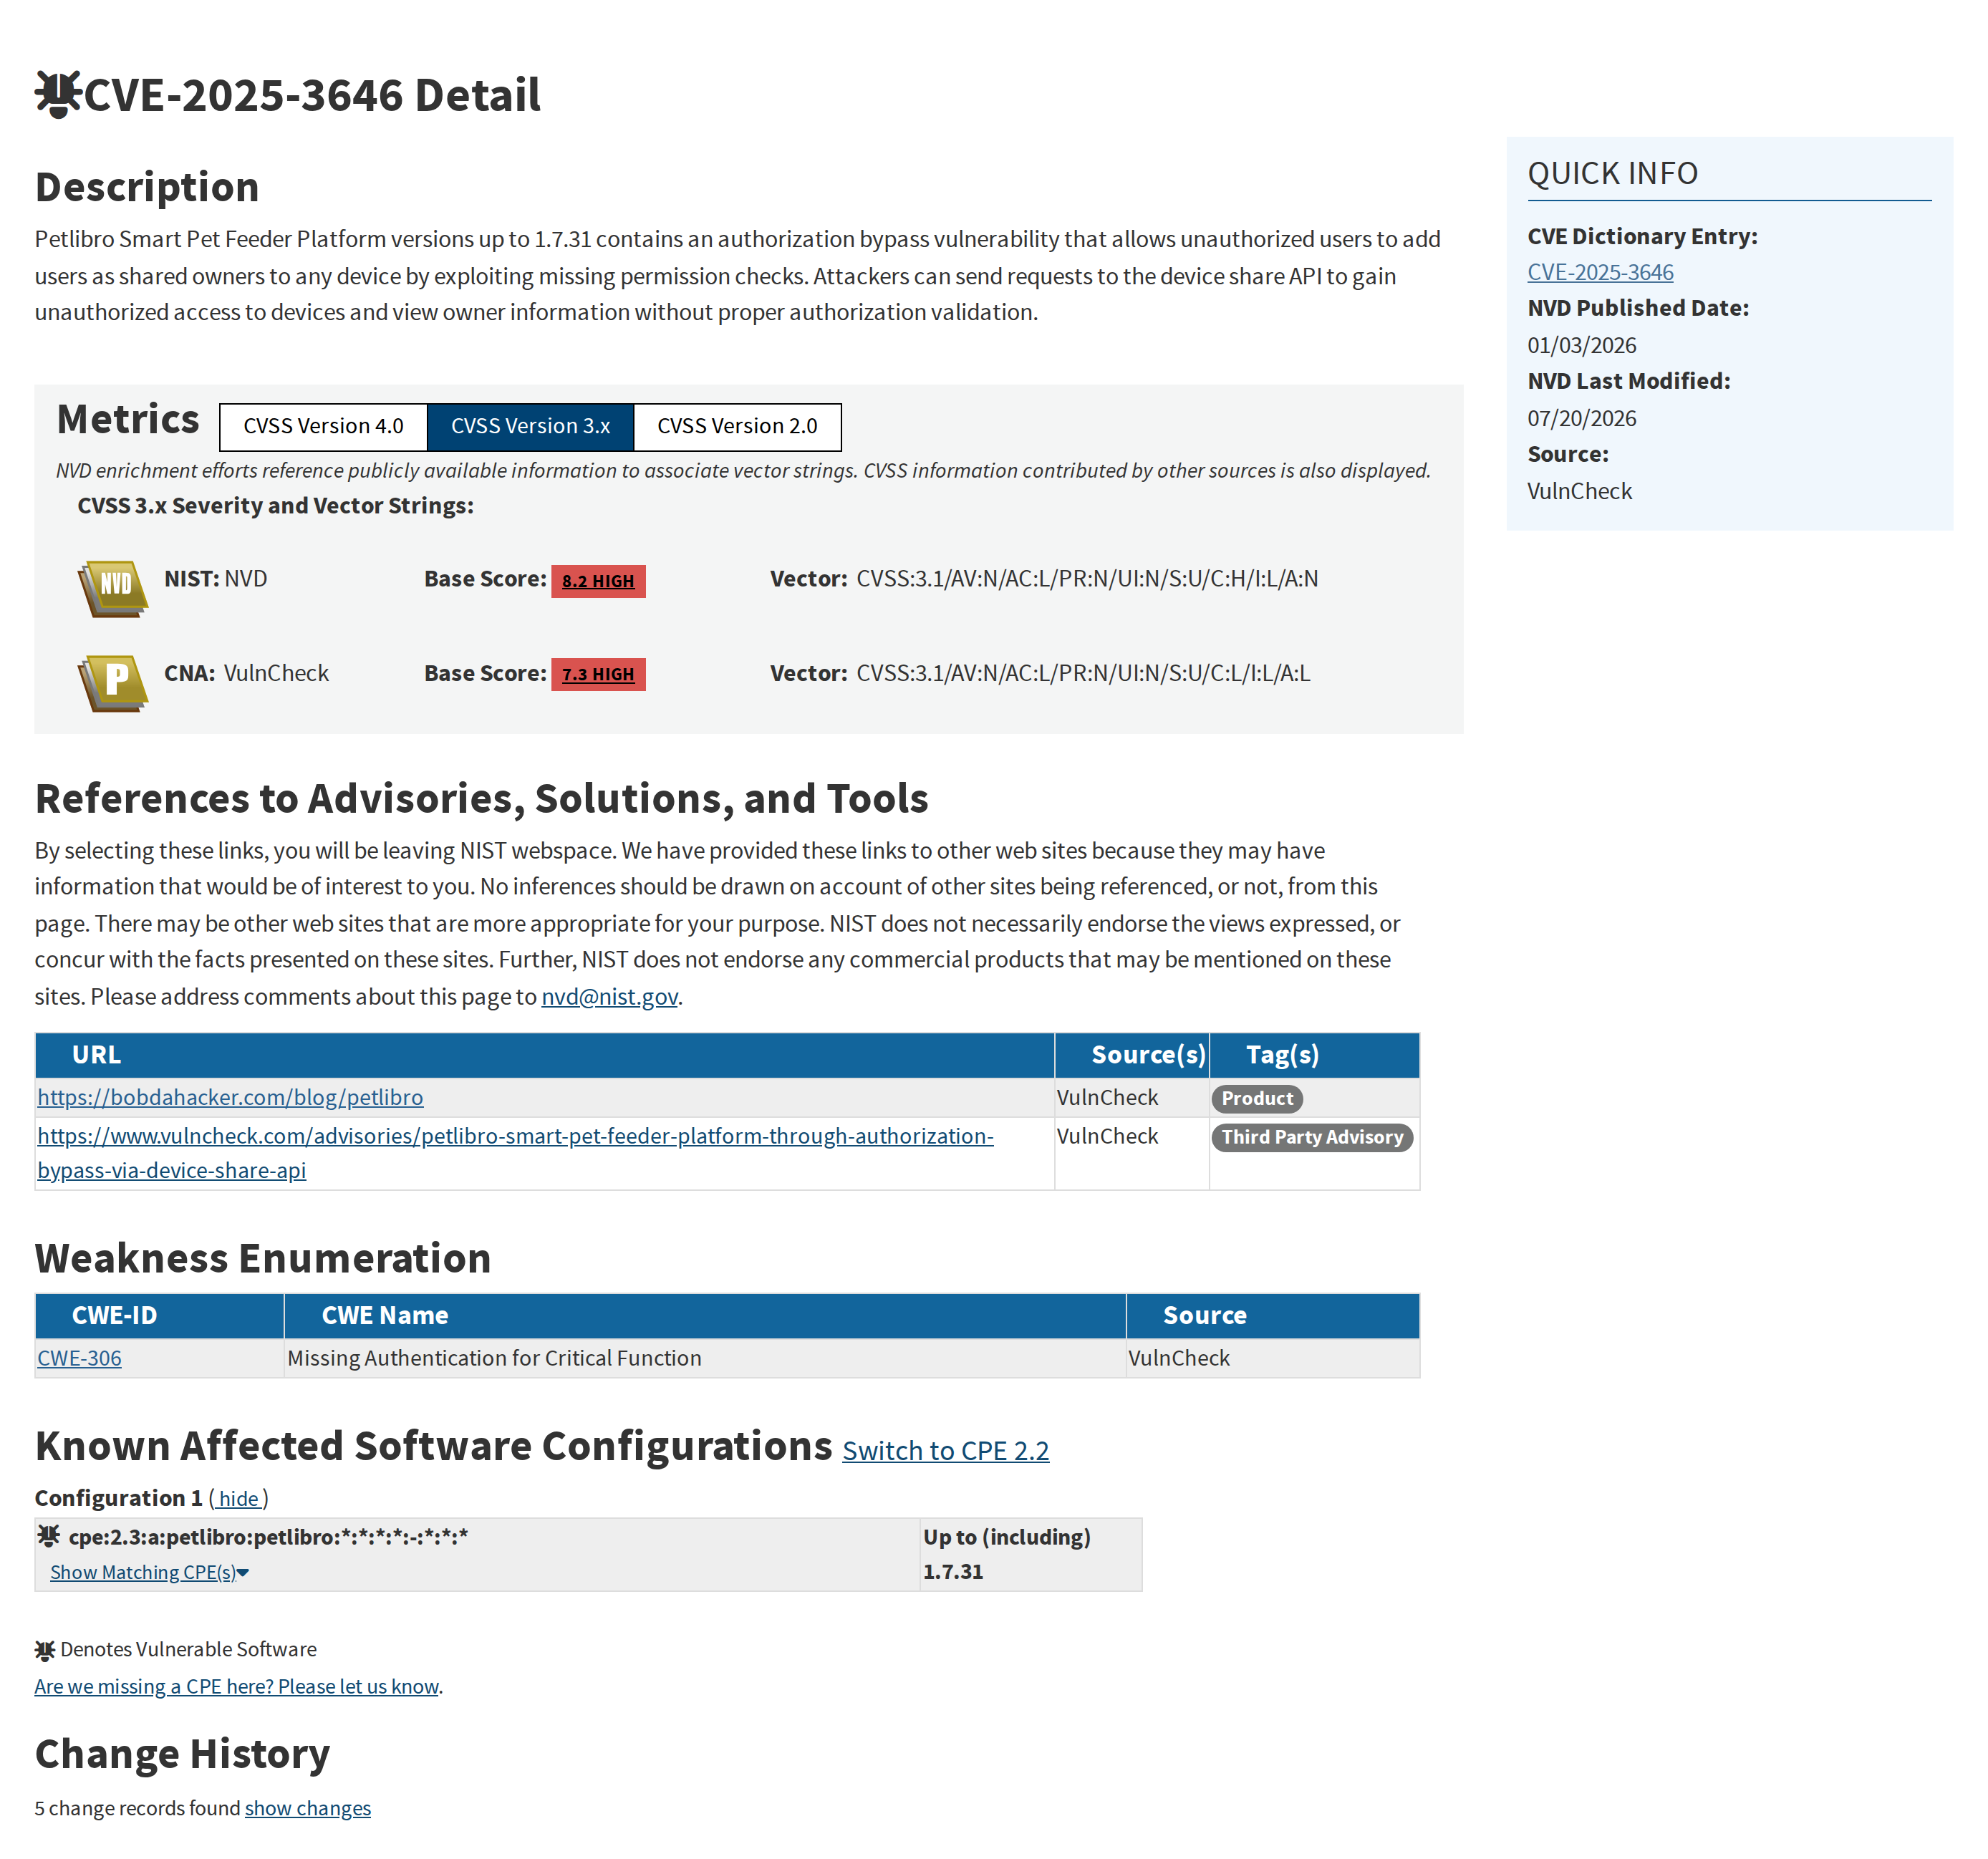Switch to CVSS Version 4.0 tab
The image size is (1988, 1859).
(x=323, y=427)
